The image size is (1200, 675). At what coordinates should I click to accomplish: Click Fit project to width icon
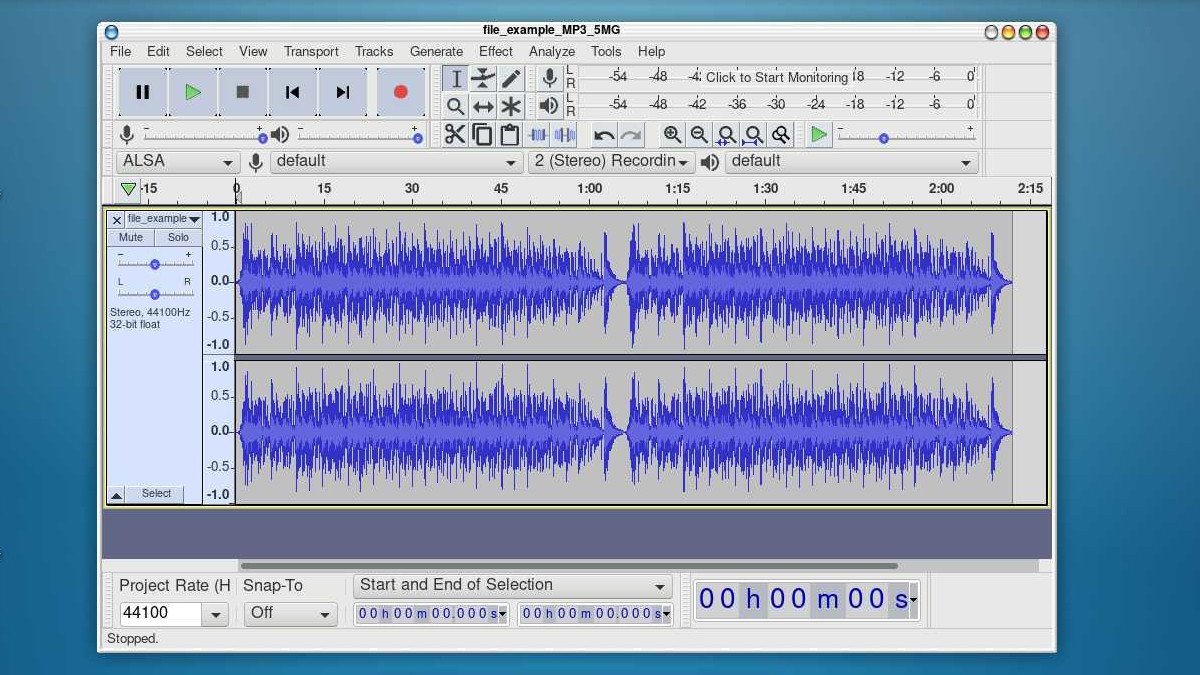click(x=754, y=134)
